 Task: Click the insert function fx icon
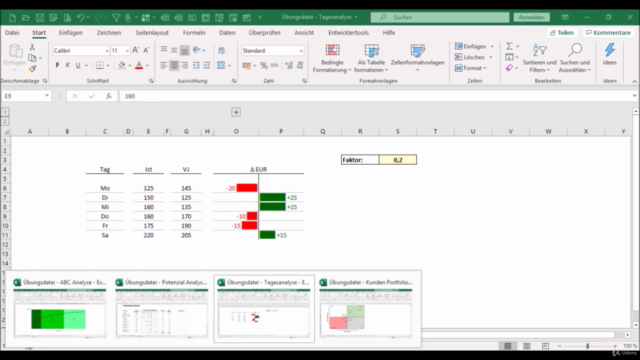coord(109,96)
